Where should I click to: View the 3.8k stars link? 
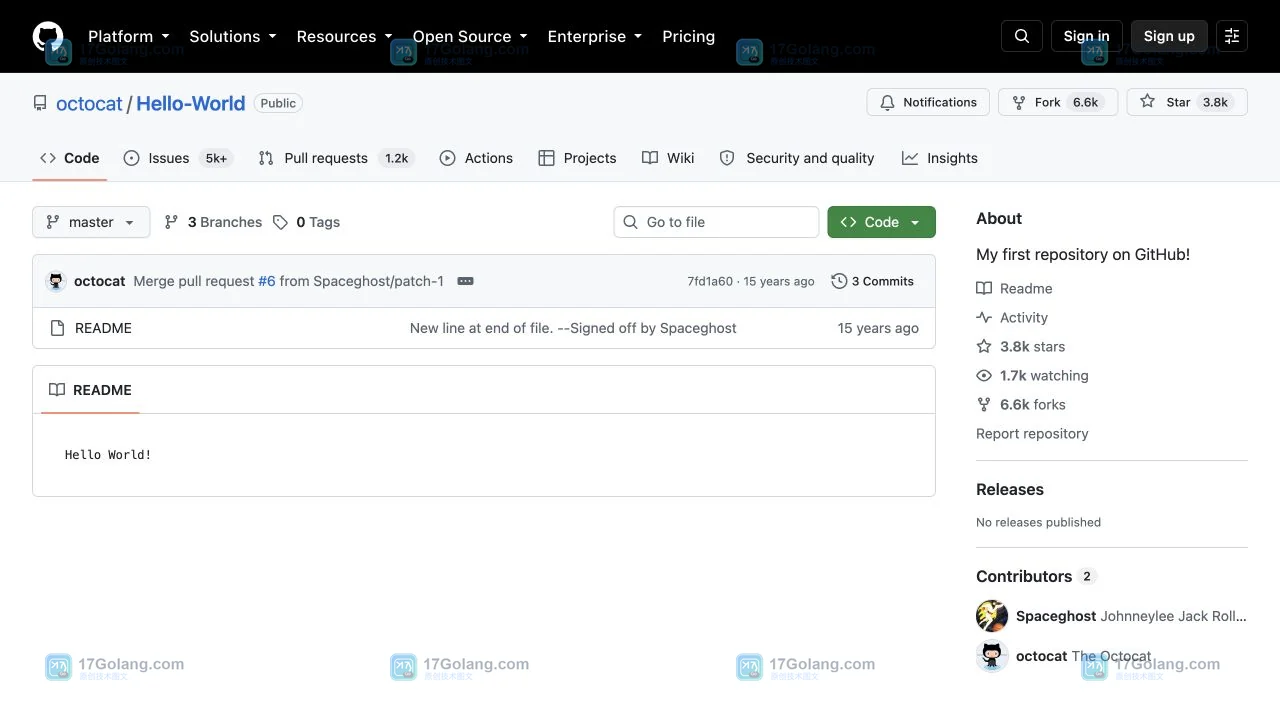pyautogui.click(x=1021, y=346)
